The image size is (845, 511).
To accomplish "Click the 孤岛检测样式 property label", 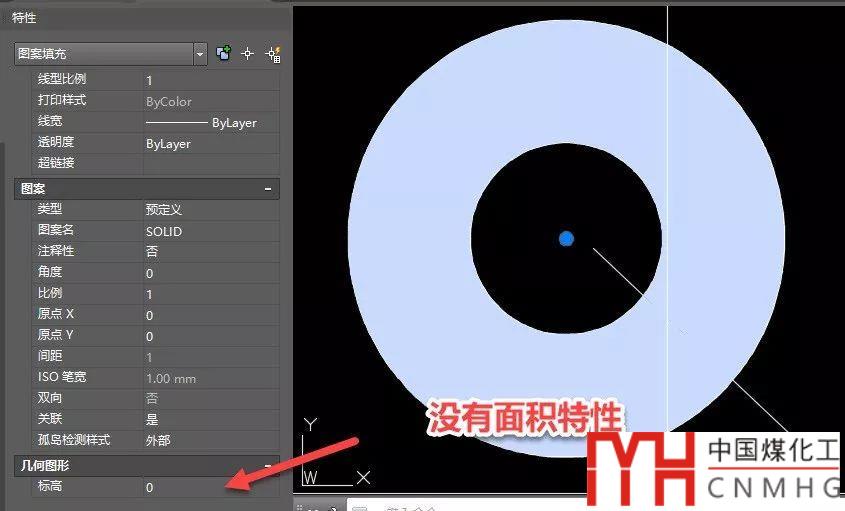I will click(x=74, y=440).
